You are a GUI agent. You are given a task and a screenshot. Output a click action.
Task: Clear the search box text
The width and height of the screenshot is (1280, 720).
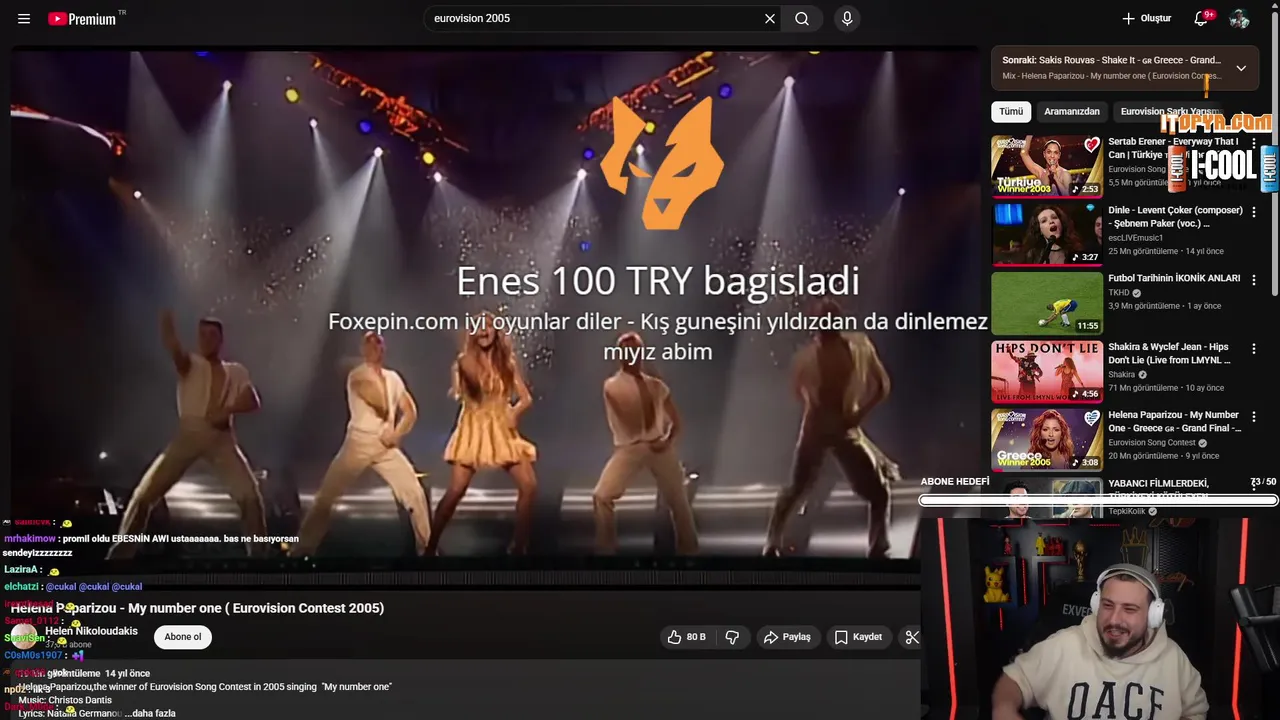pyautogui.click(x=770, y=19)
